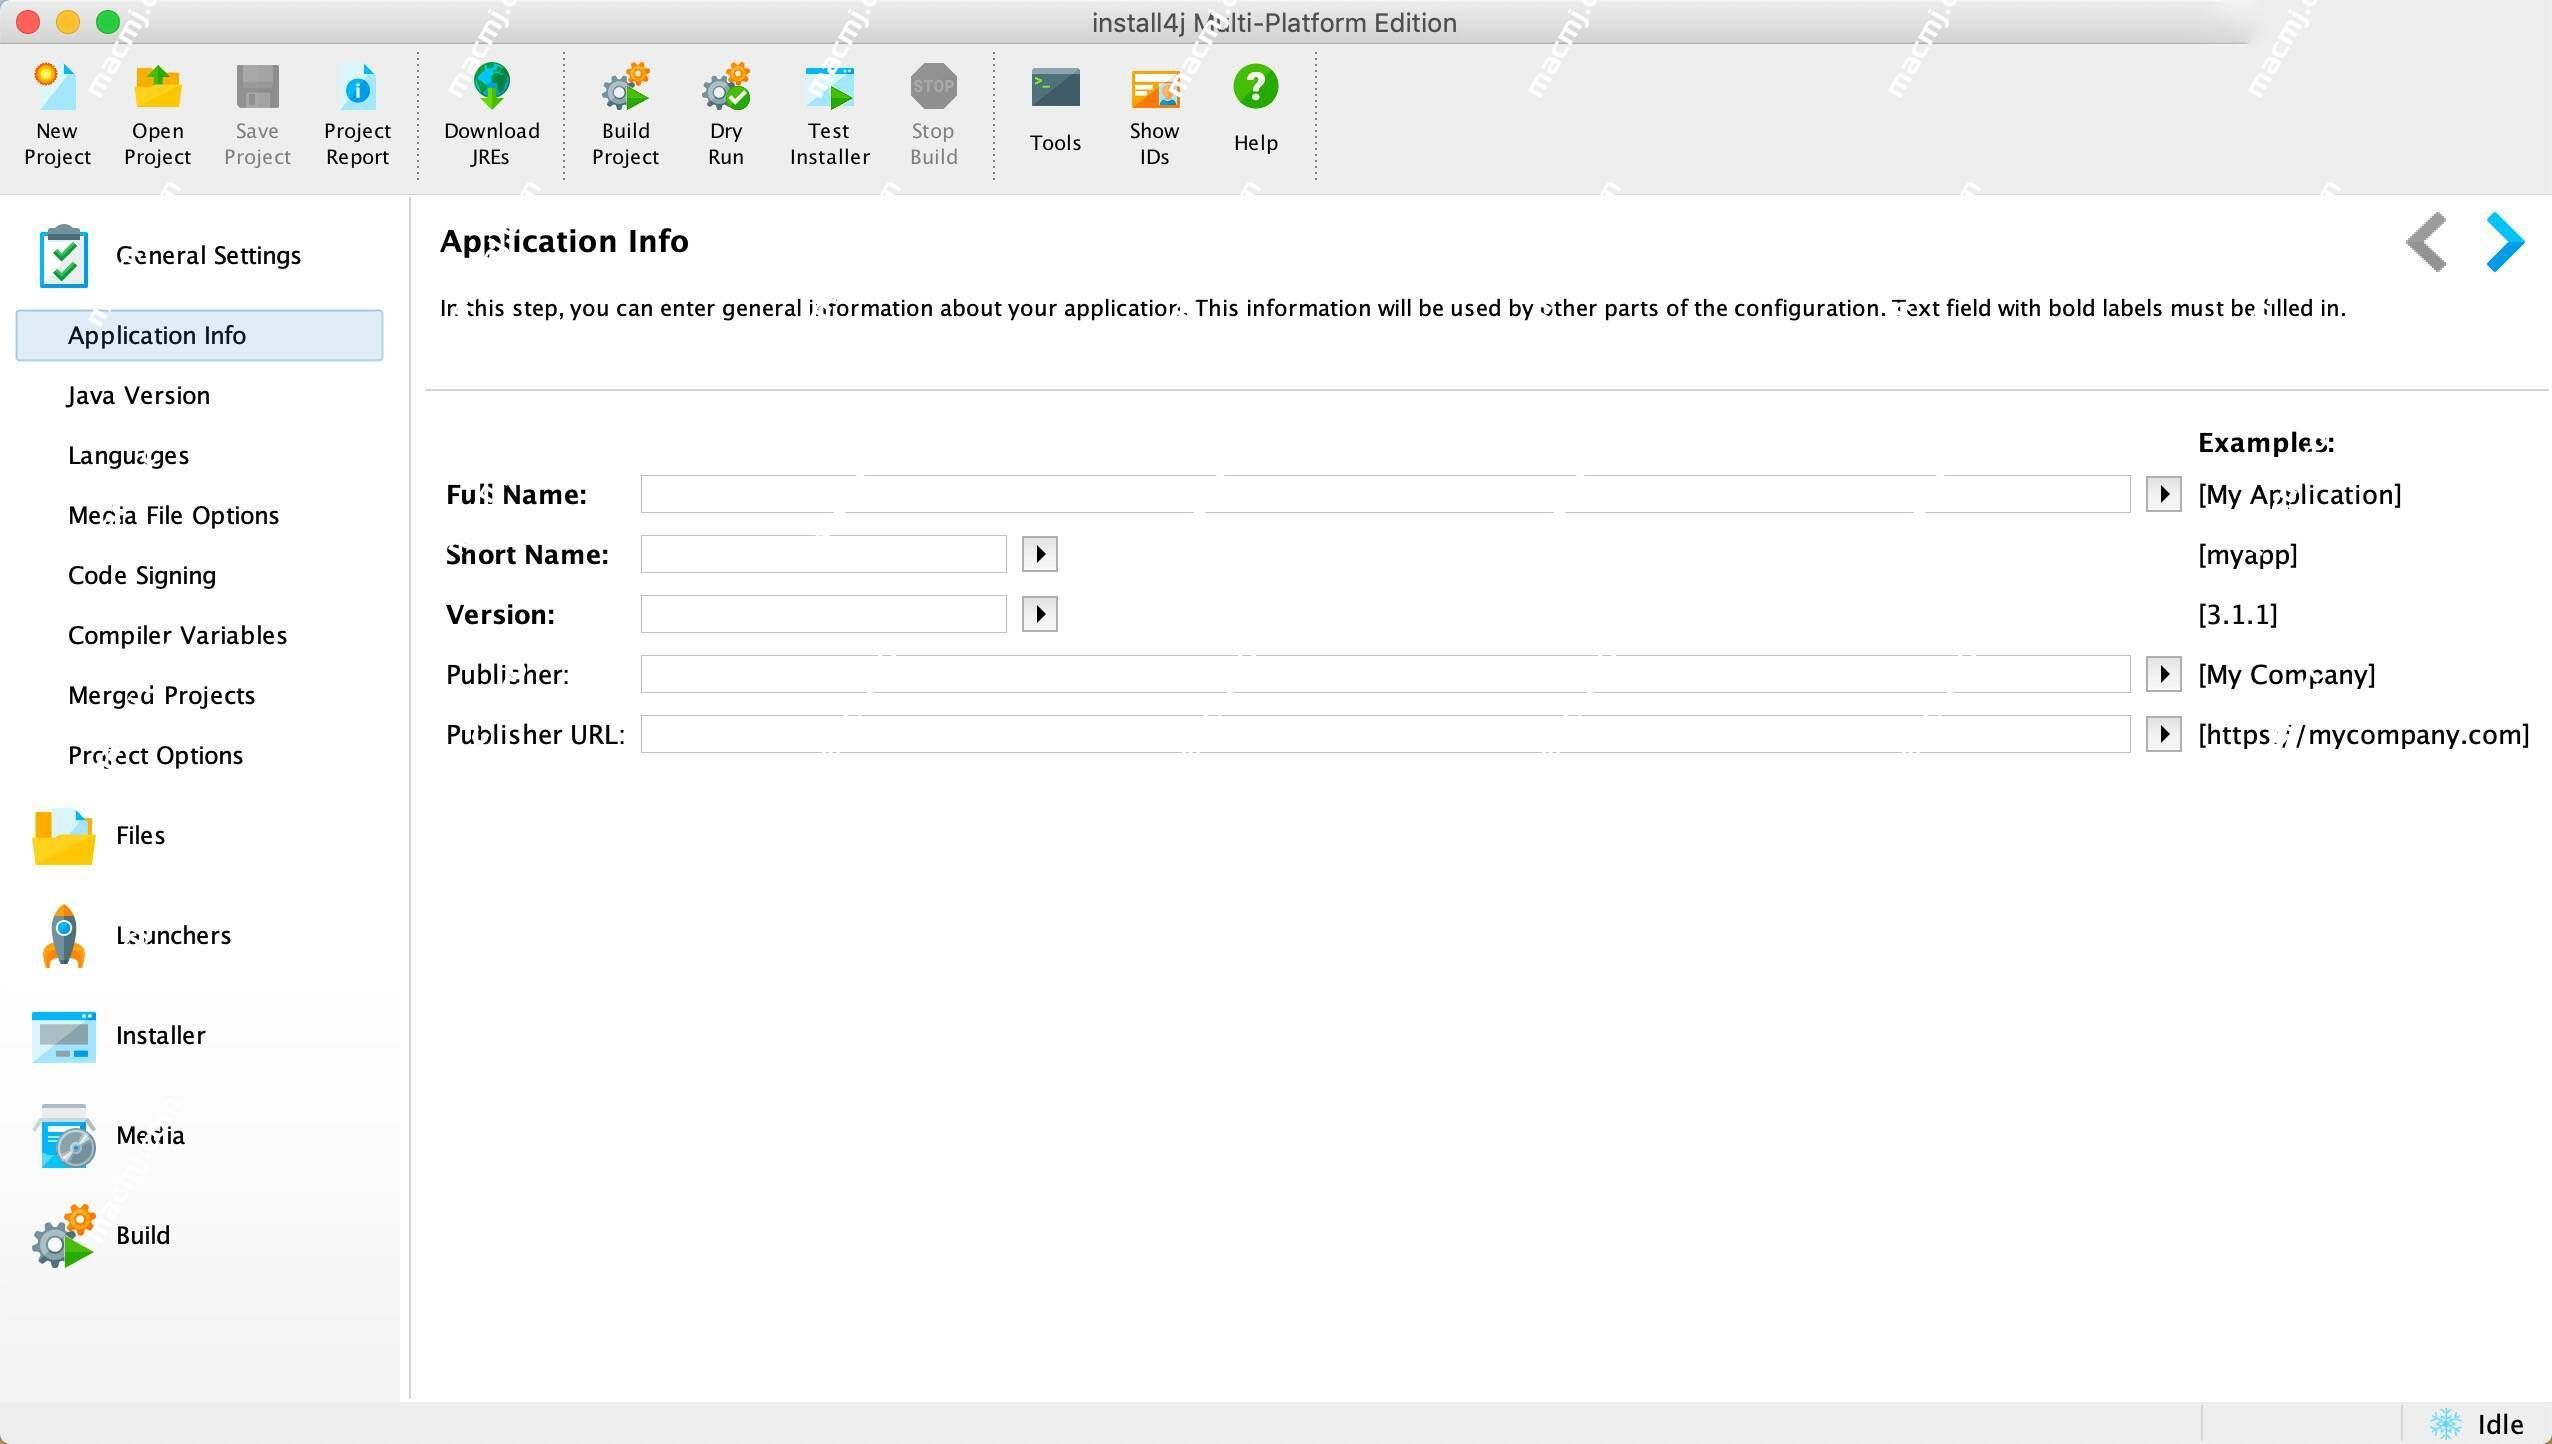Image resolution: width=2552 pixels, height=1444 pixels.
Task: Focus the Publisher URL text field
Action: pyautogui.click(x=1385, y=734)
